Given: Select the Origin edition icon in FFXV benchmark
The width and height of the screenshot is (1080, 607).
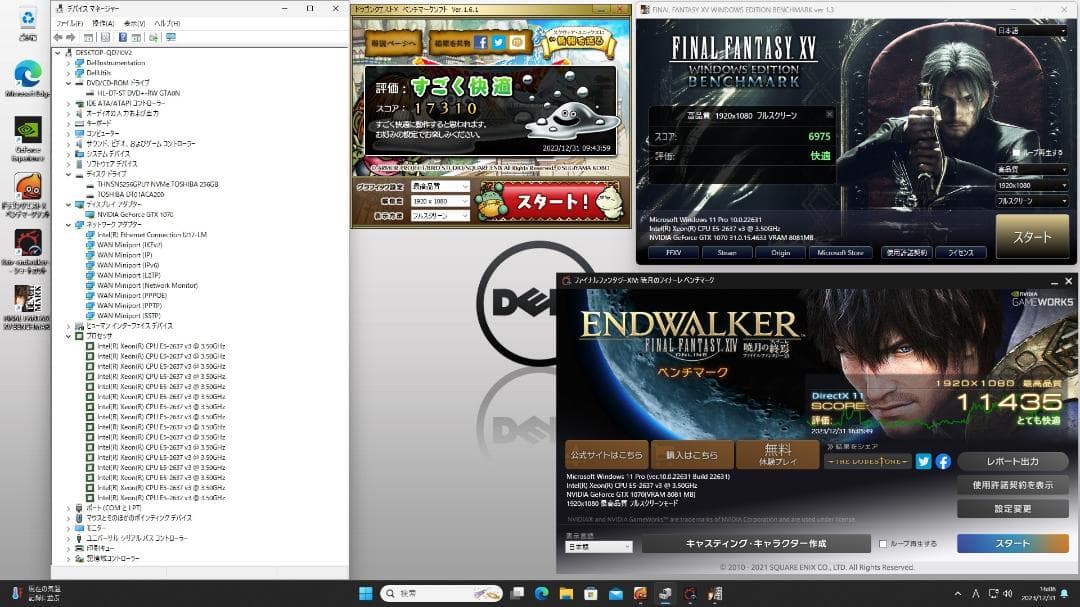Looking at the screenshot, I should click(782, 252).
